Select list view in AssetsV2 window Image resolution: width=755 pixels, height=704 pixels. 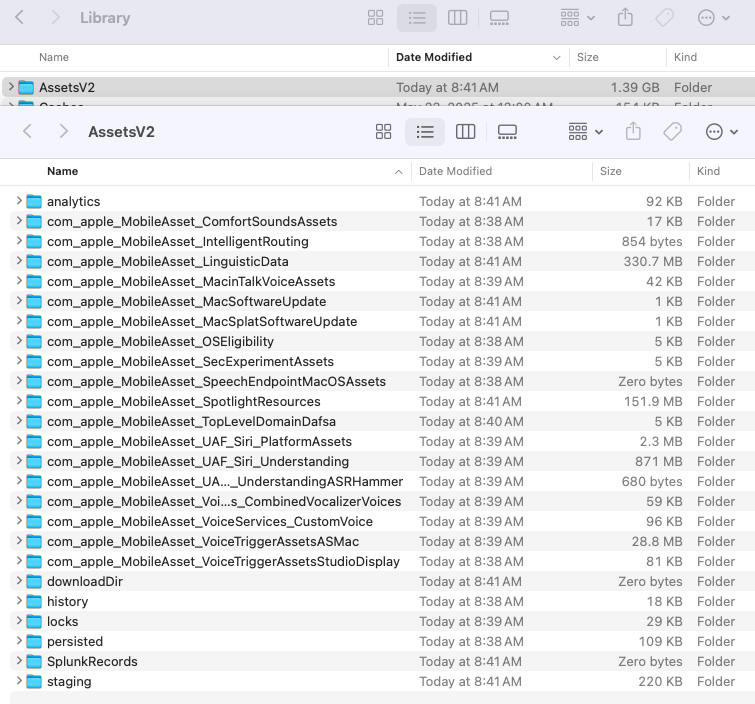pos(425,131)
